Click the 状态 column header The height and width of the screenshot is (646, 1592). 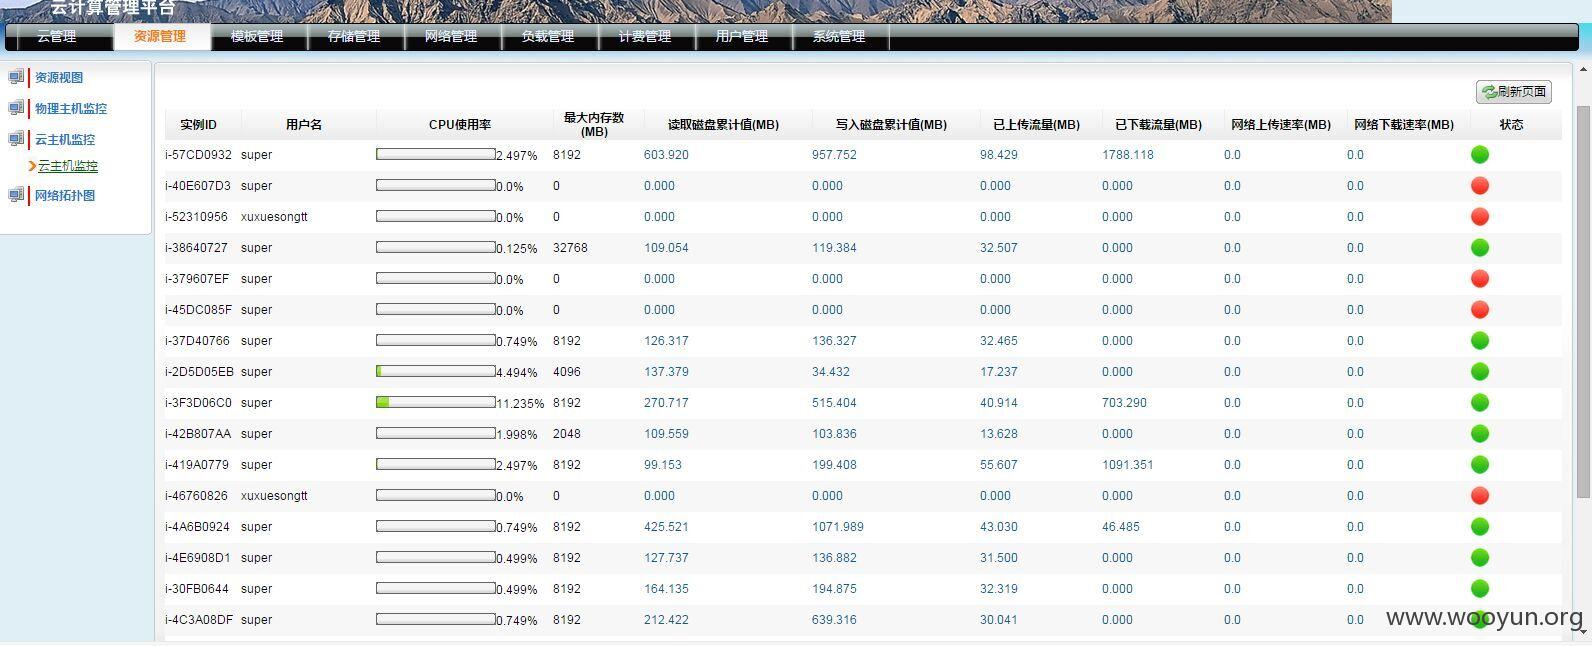point(1511,125)
